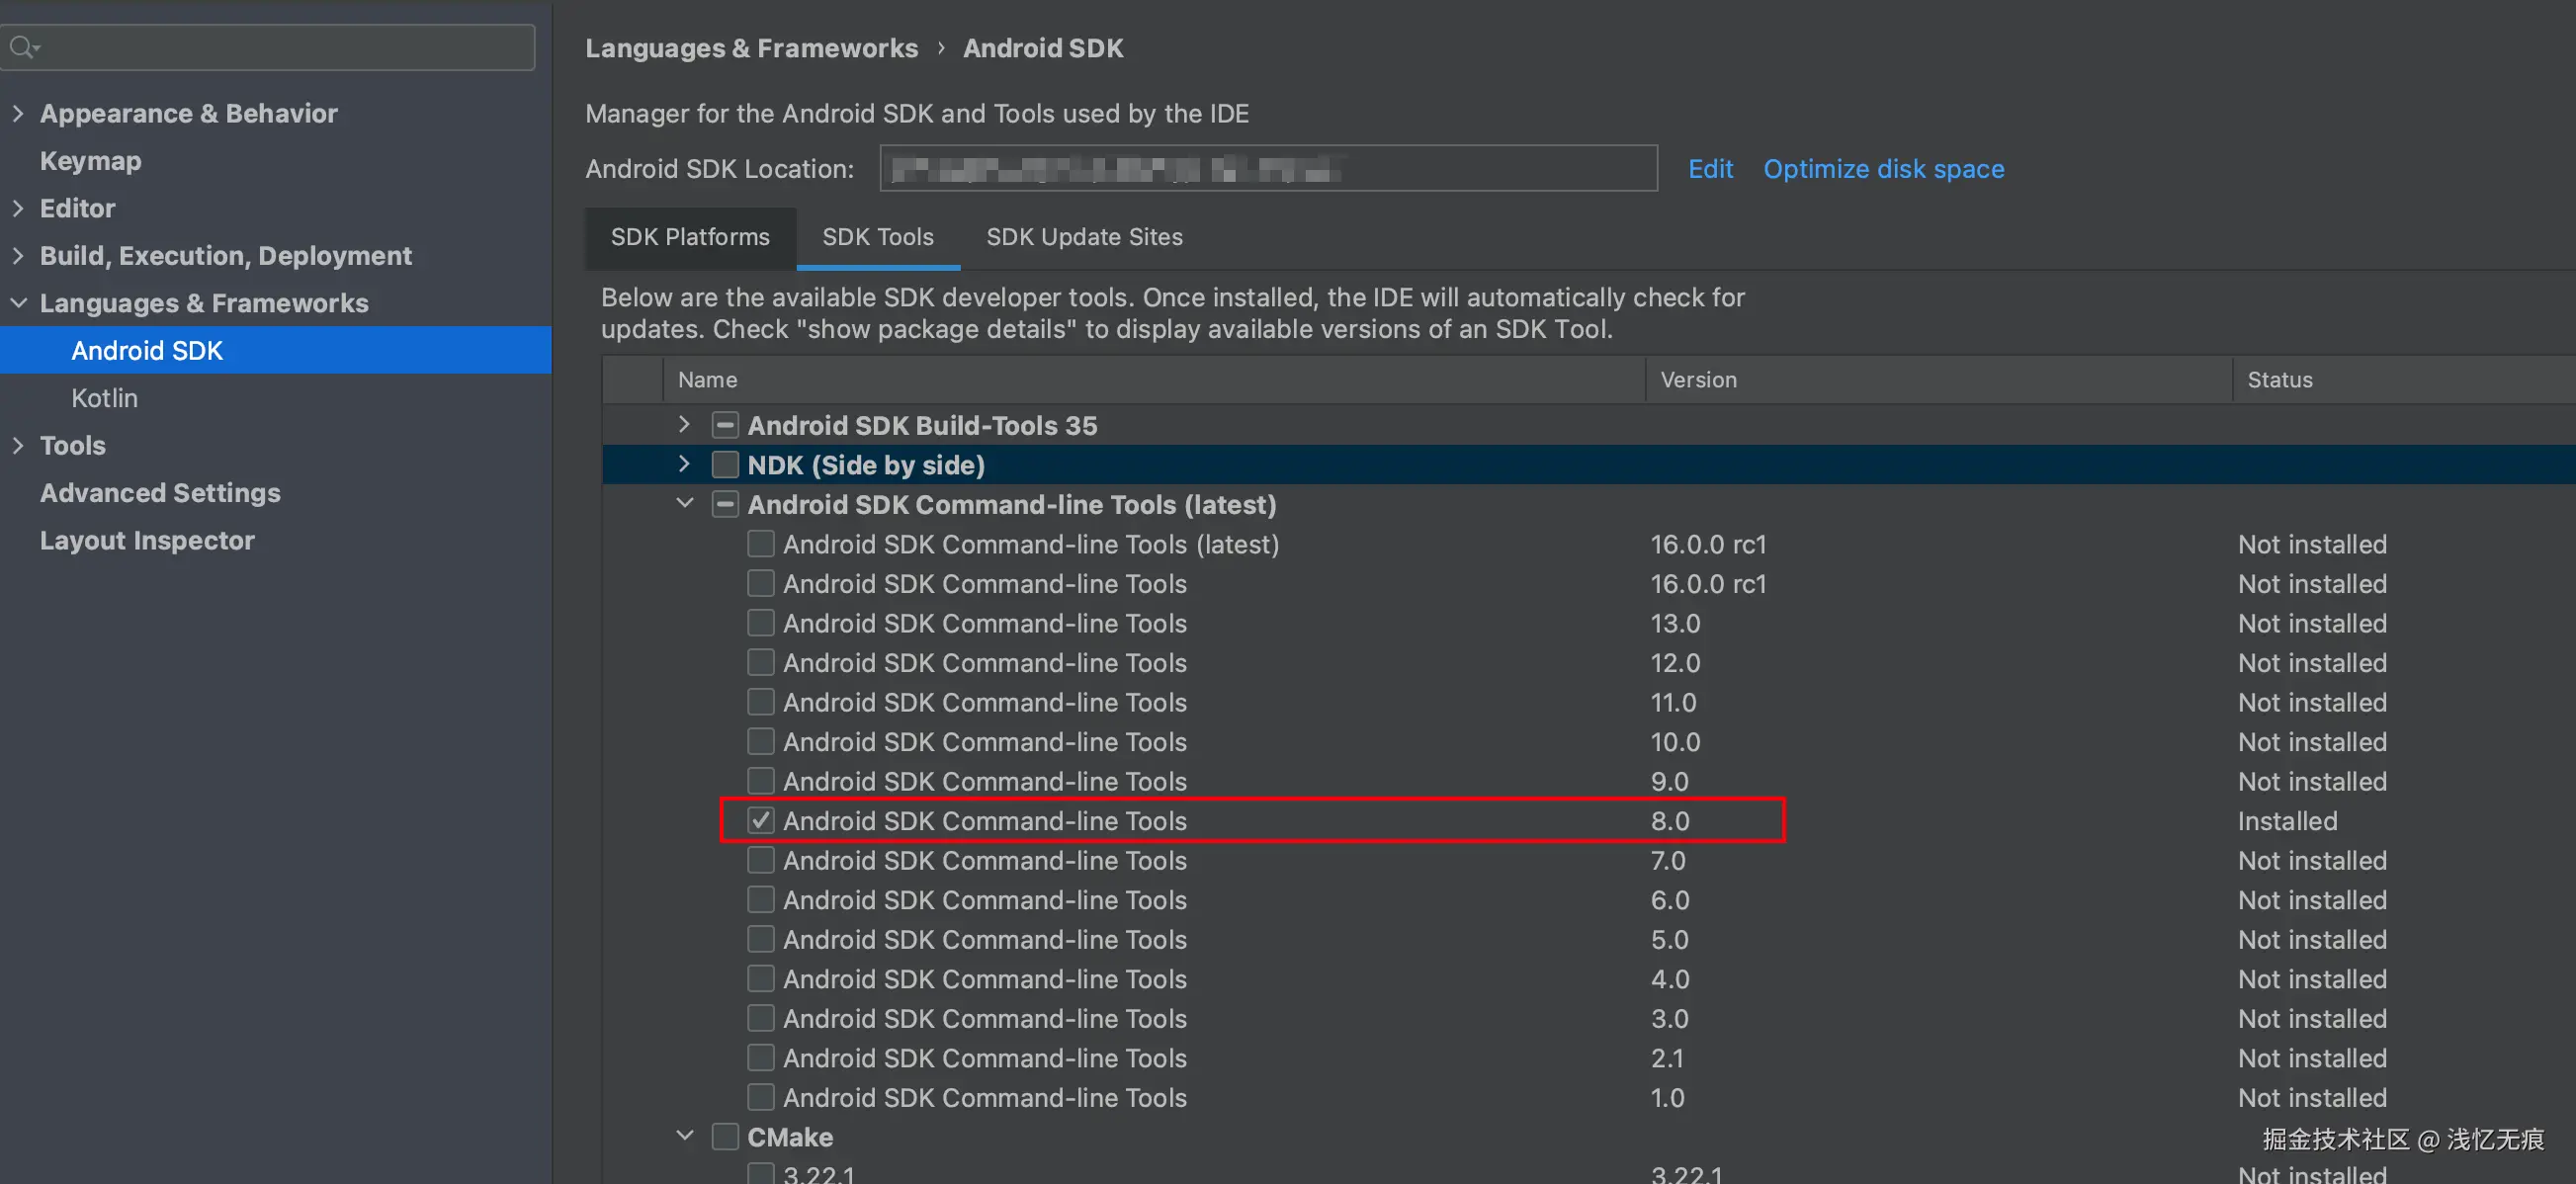2576x1184 pixels.
Task: Collapse the CMake group
Action: coord(684,1136)
